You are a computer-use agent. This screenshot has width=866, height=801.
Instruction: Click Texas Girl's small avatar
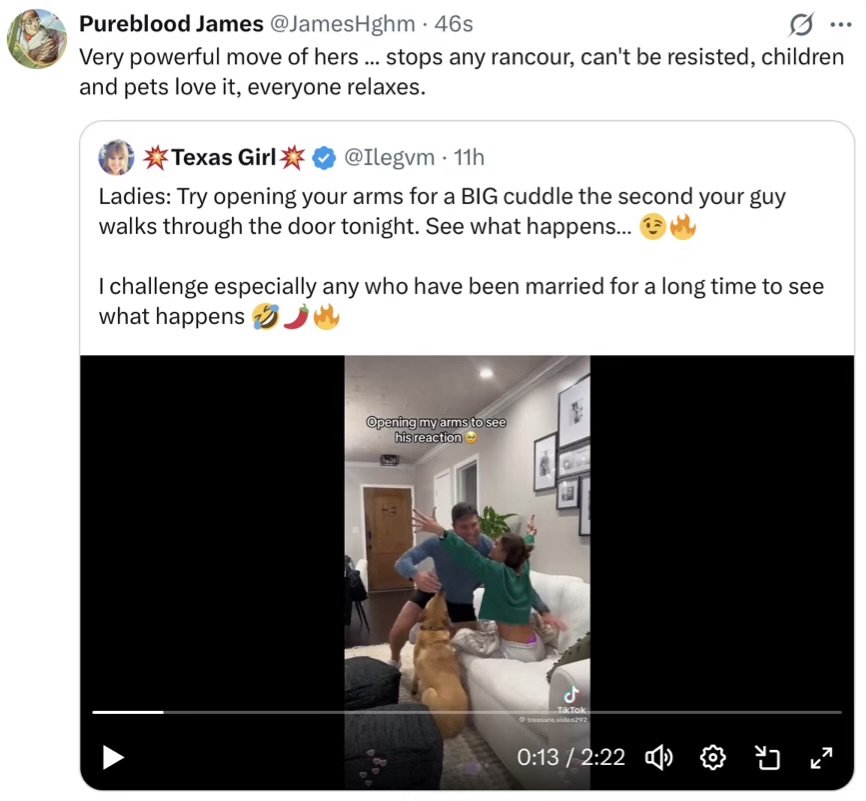click(116, 157)
